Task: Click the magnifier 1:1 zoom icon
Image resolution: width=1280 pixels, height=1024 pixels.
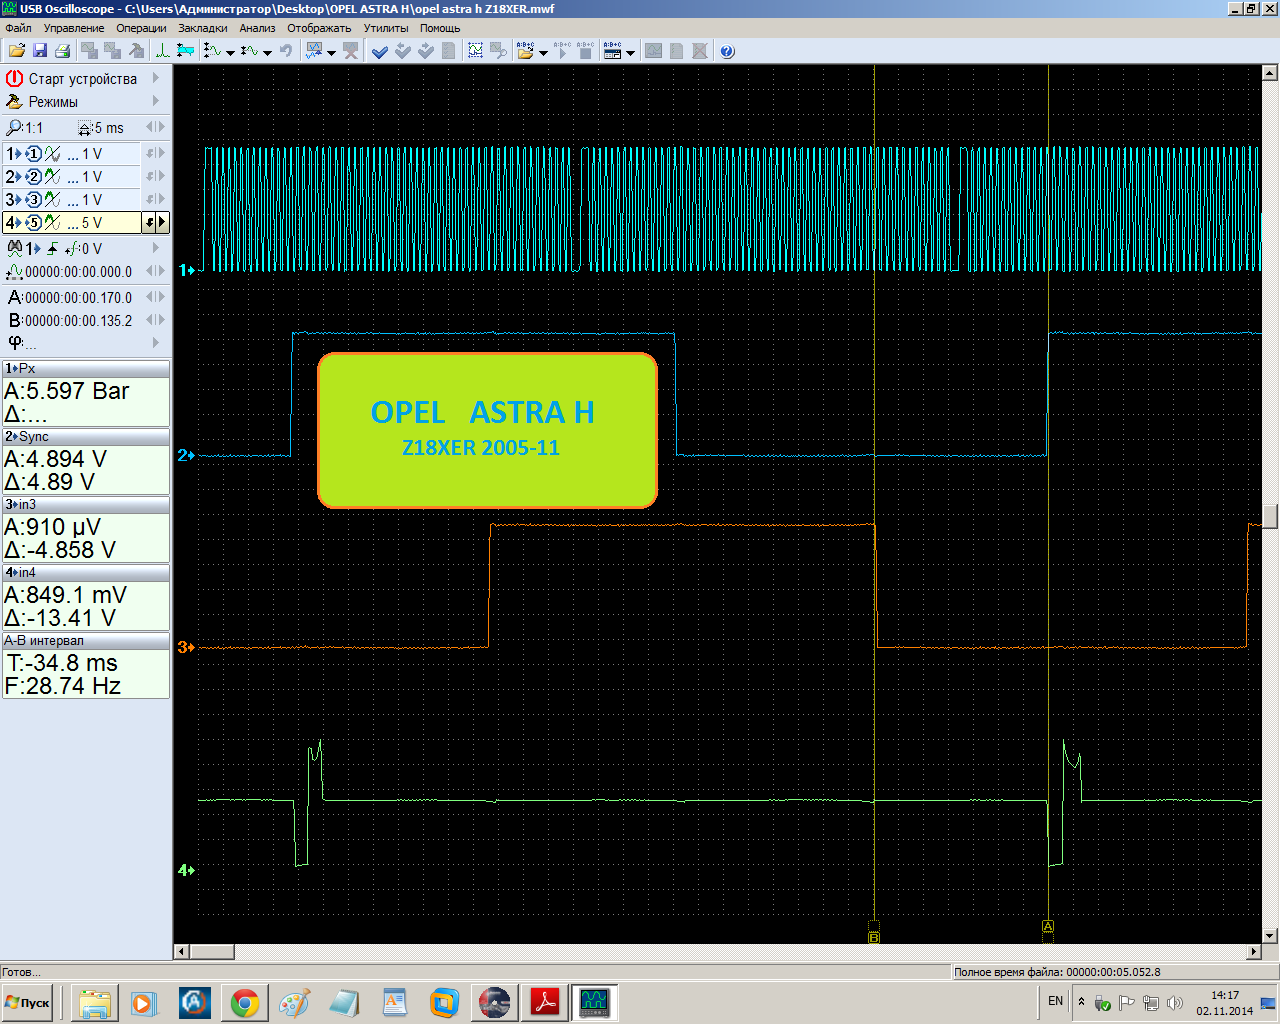Action: pyautogui.click(x=14, y=128)
